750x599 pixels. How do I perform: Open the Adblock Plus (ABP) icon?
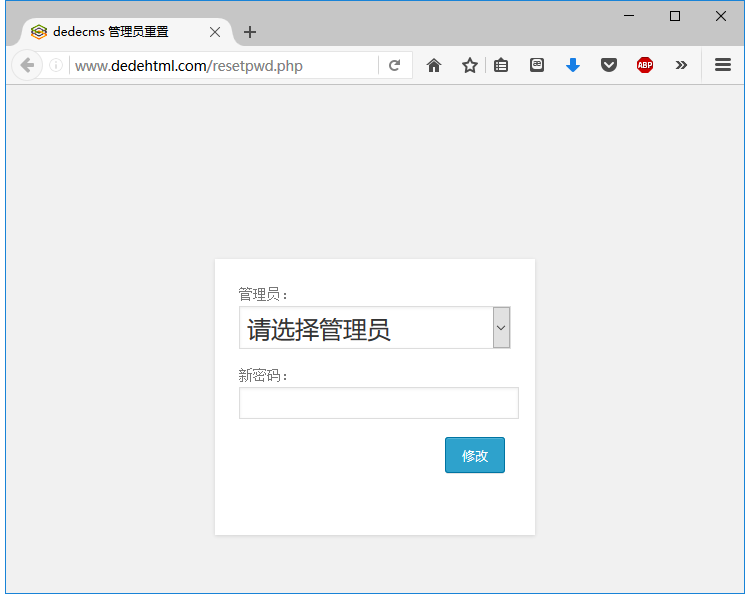[x=645, y=66]
